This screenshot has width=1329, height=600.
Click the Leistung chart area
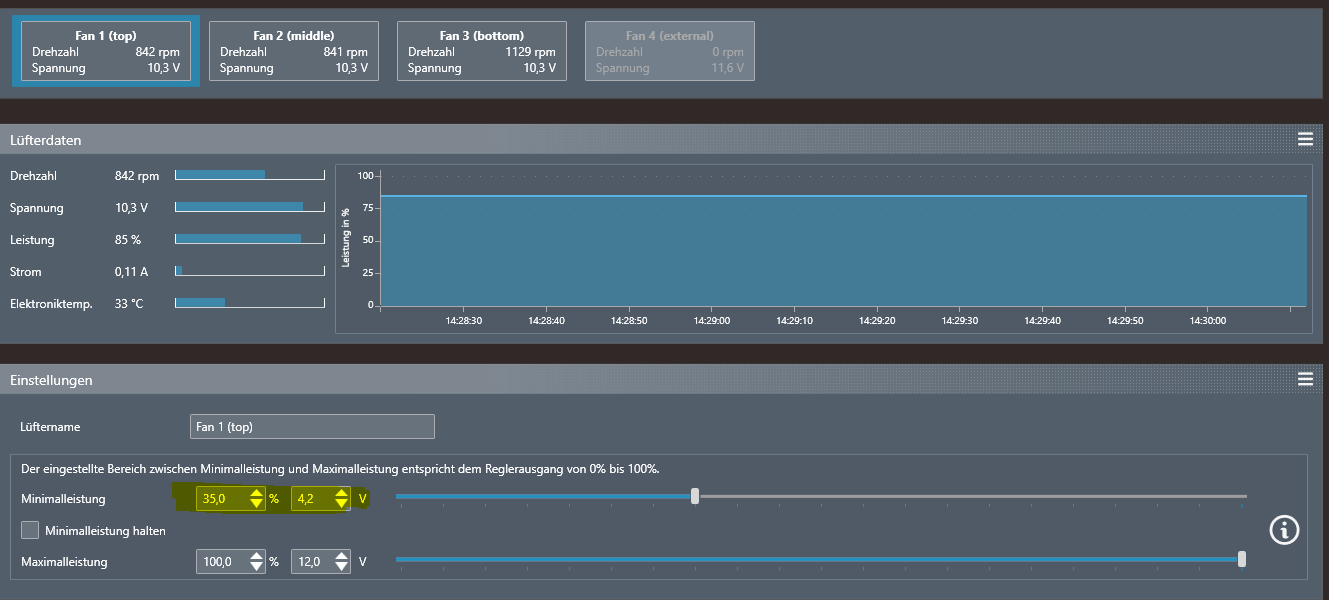click(x=843, y=250)
